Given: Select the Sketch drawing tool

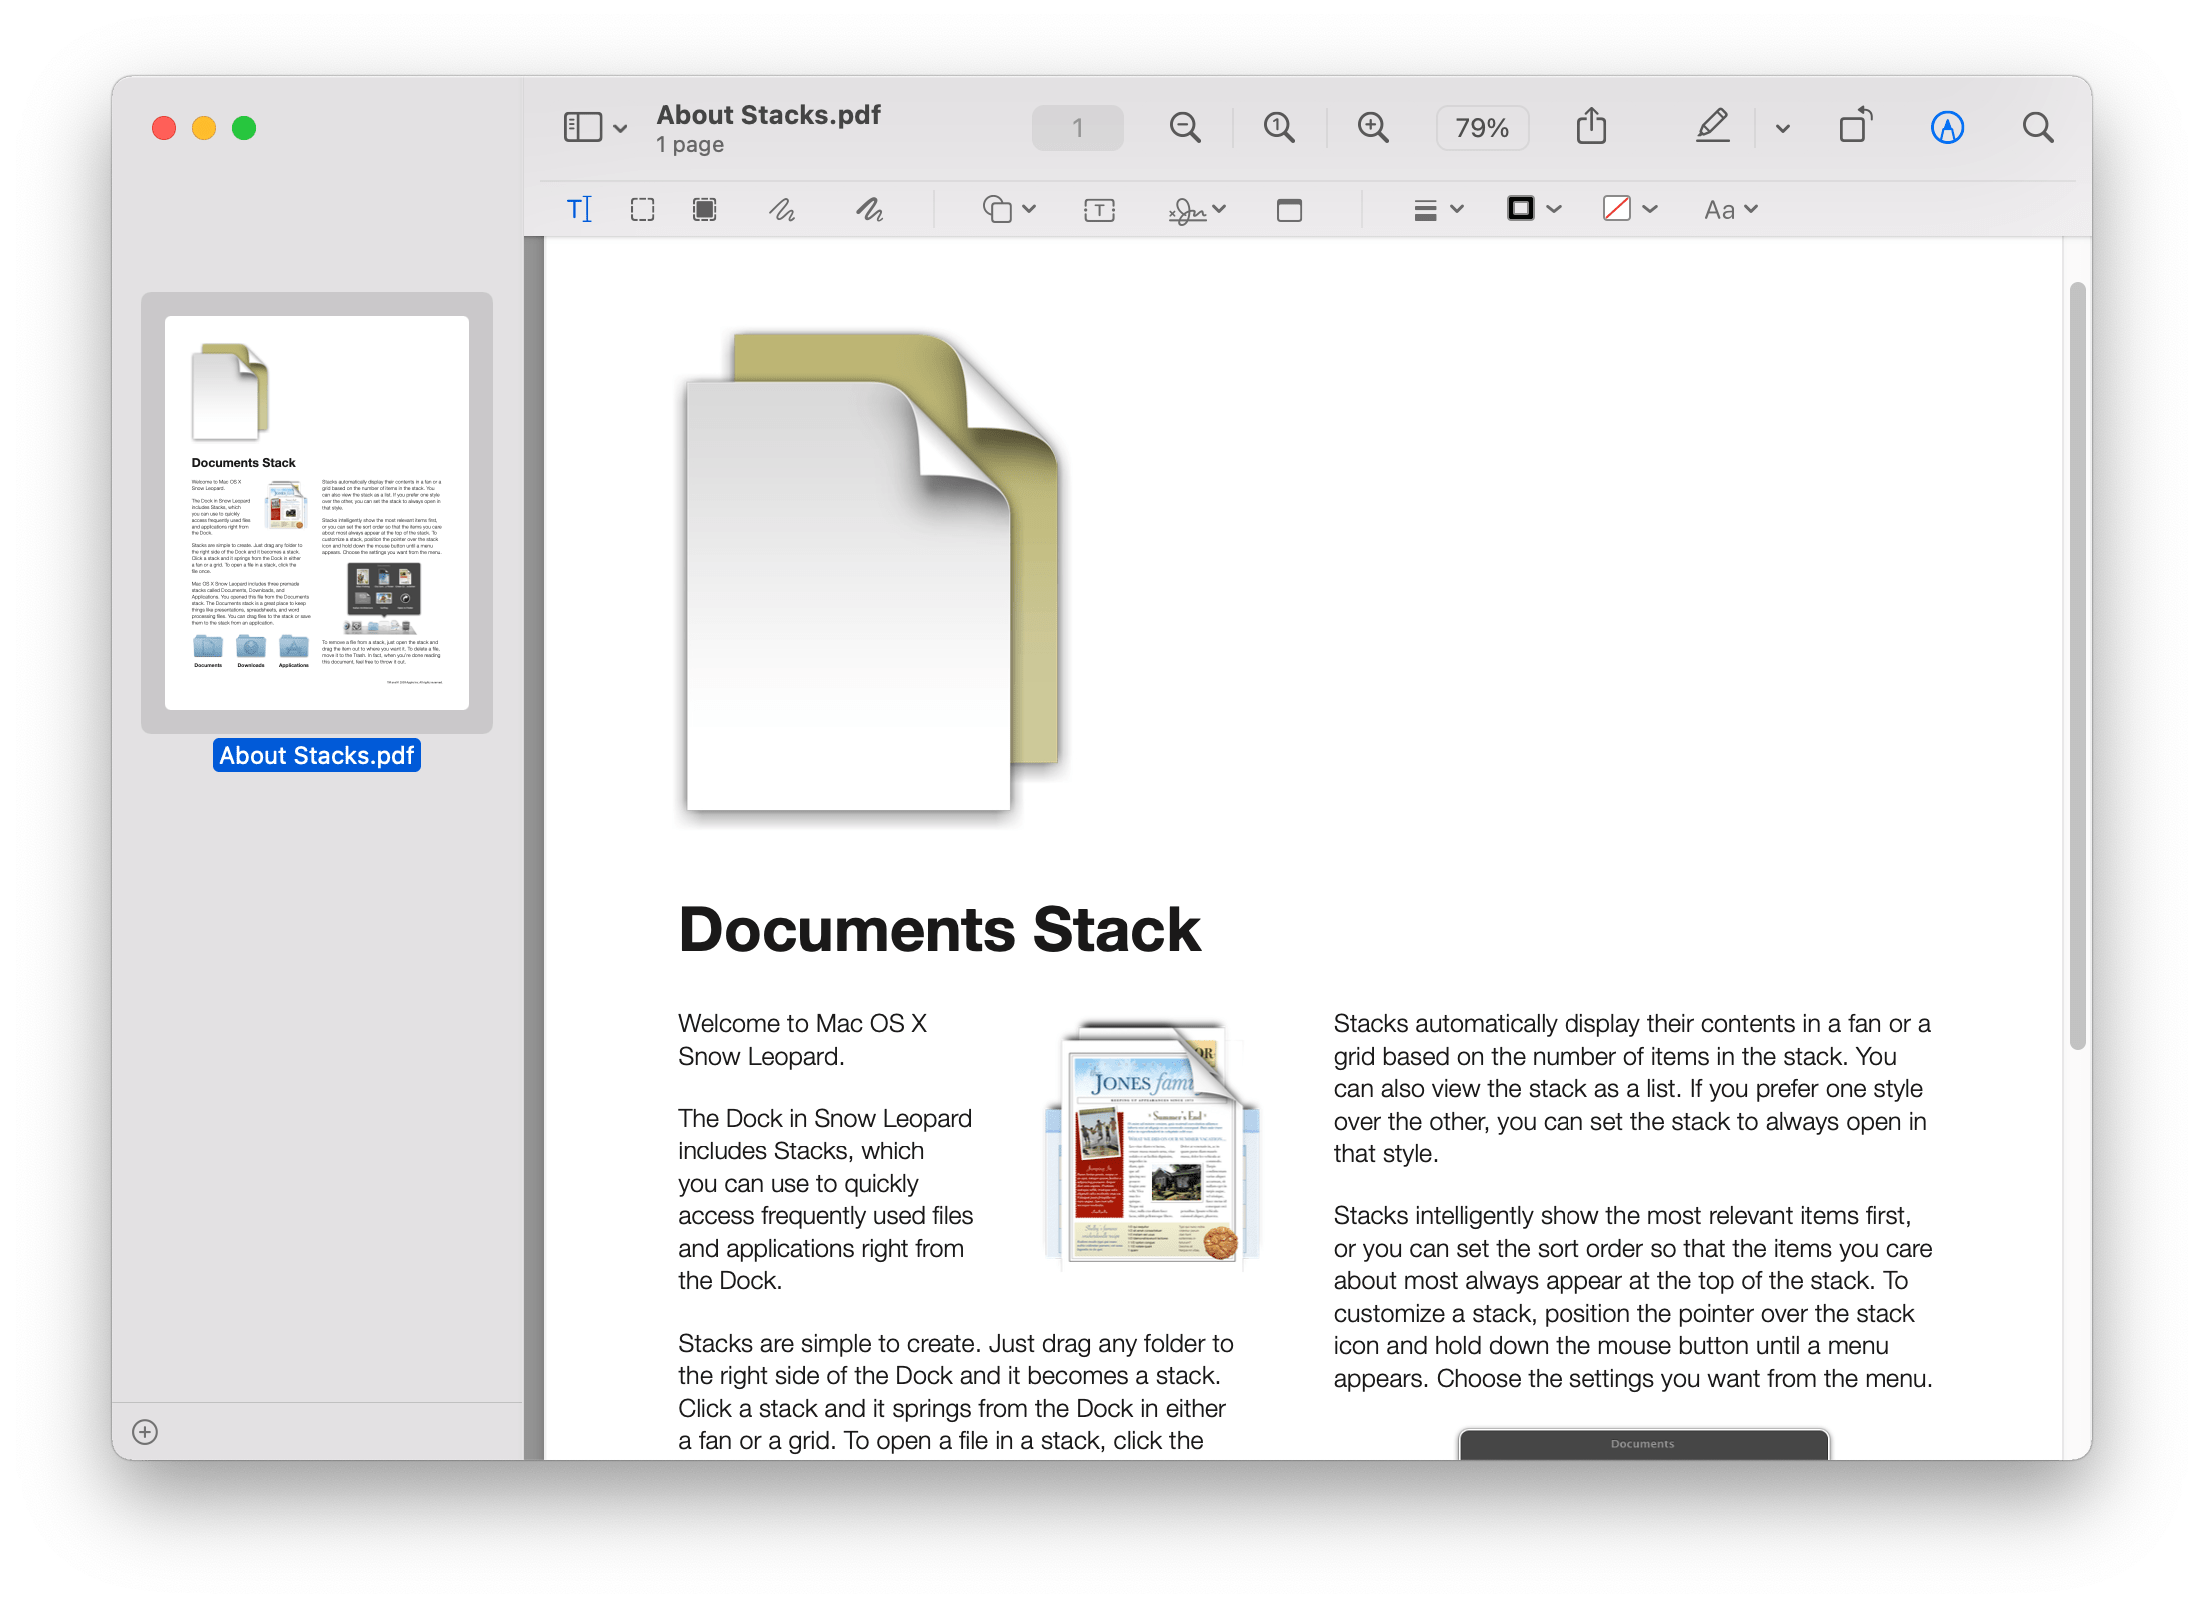Looking at the screenshot, I should 782,209.
